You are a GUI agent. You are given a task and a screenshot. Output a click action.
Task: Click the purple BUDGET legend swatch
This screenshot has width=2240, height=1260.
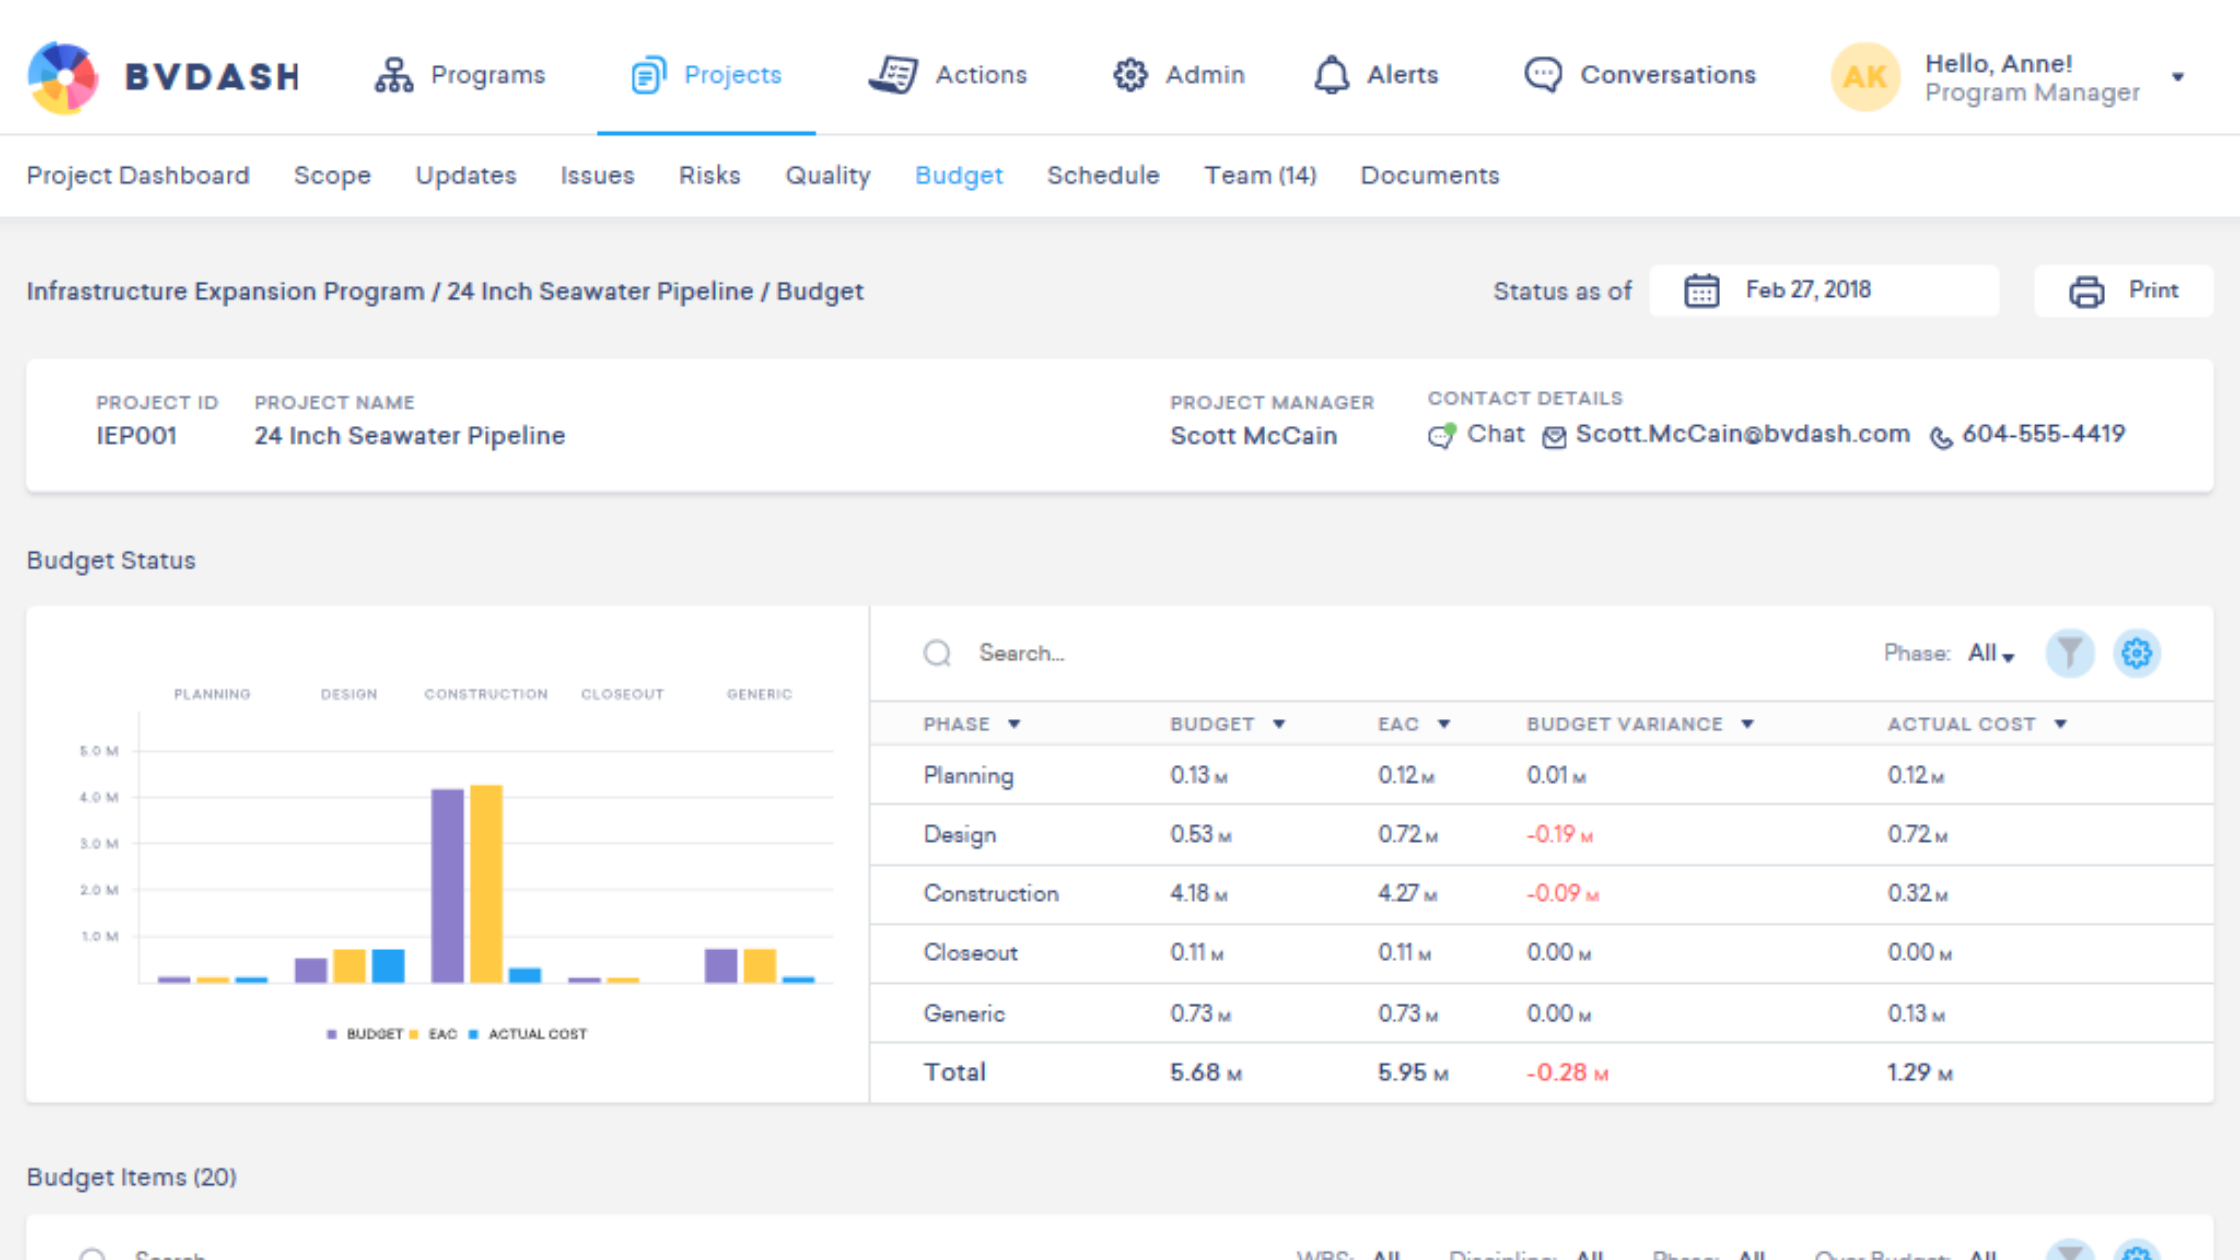(332, 1034)
